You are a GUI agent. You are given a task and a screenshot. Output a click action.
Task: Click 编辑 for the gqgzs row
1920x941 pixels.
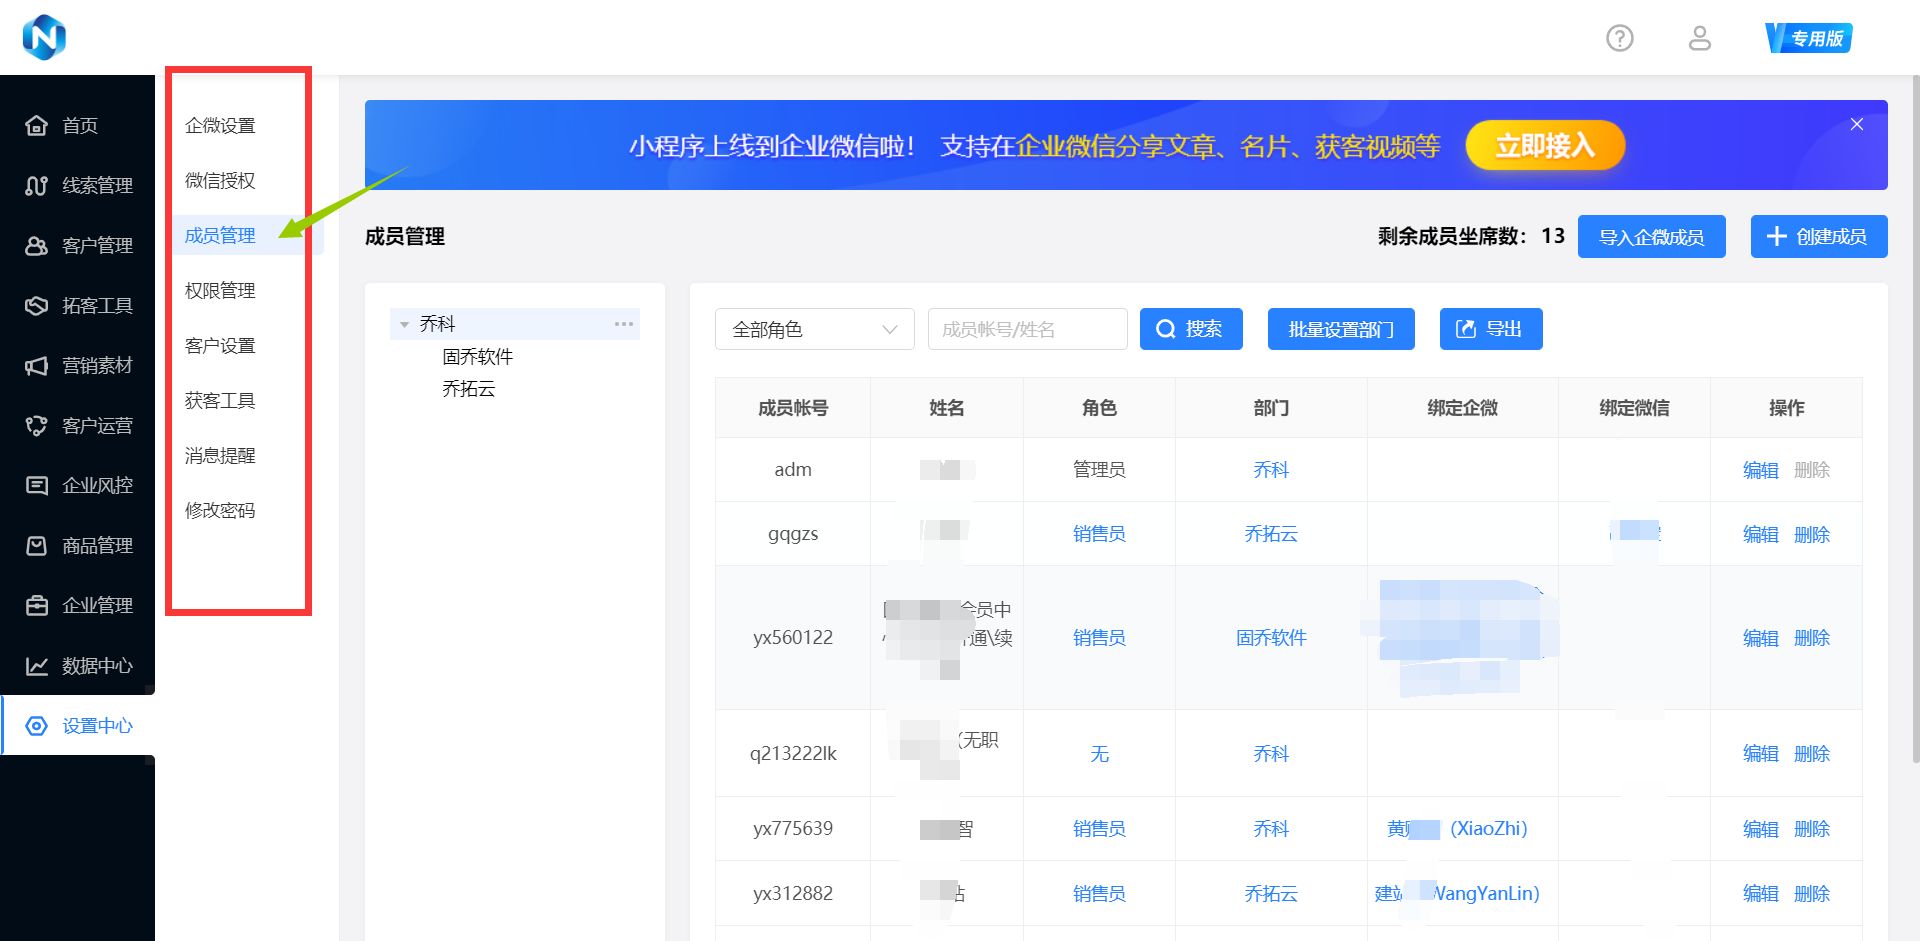click(1760, 534)
